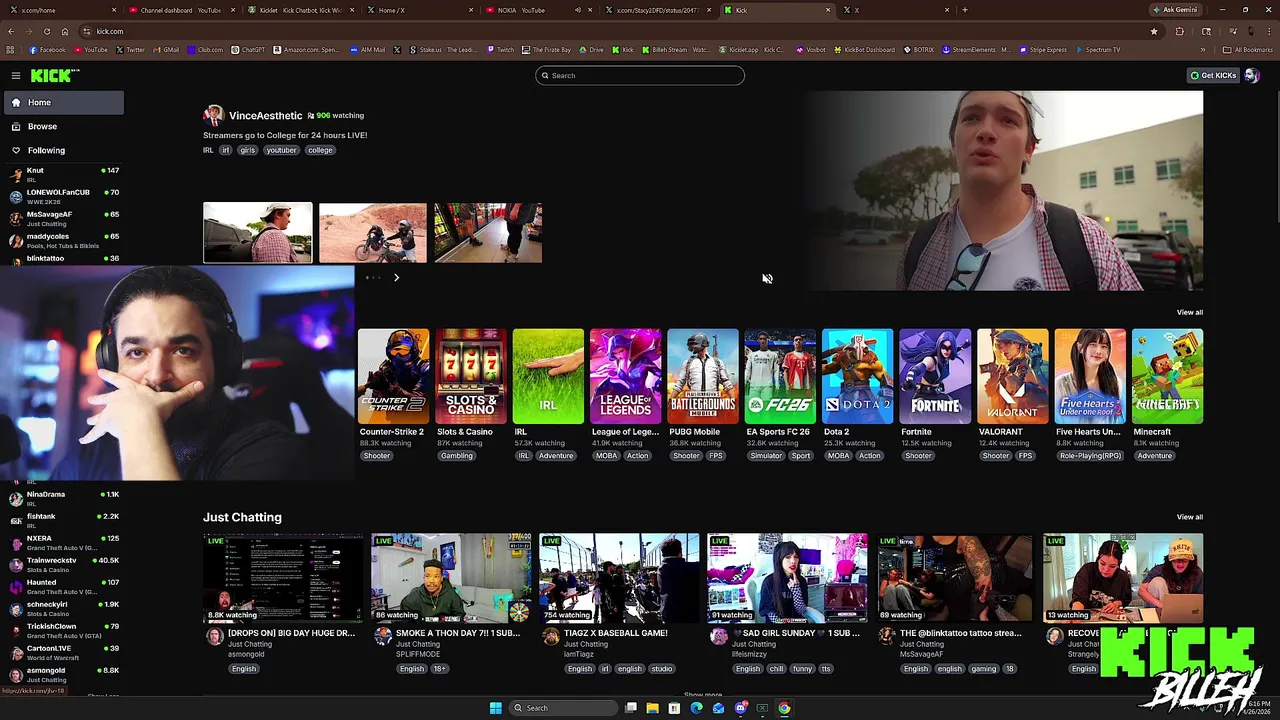Click the browser reload button

click(46, 31)
